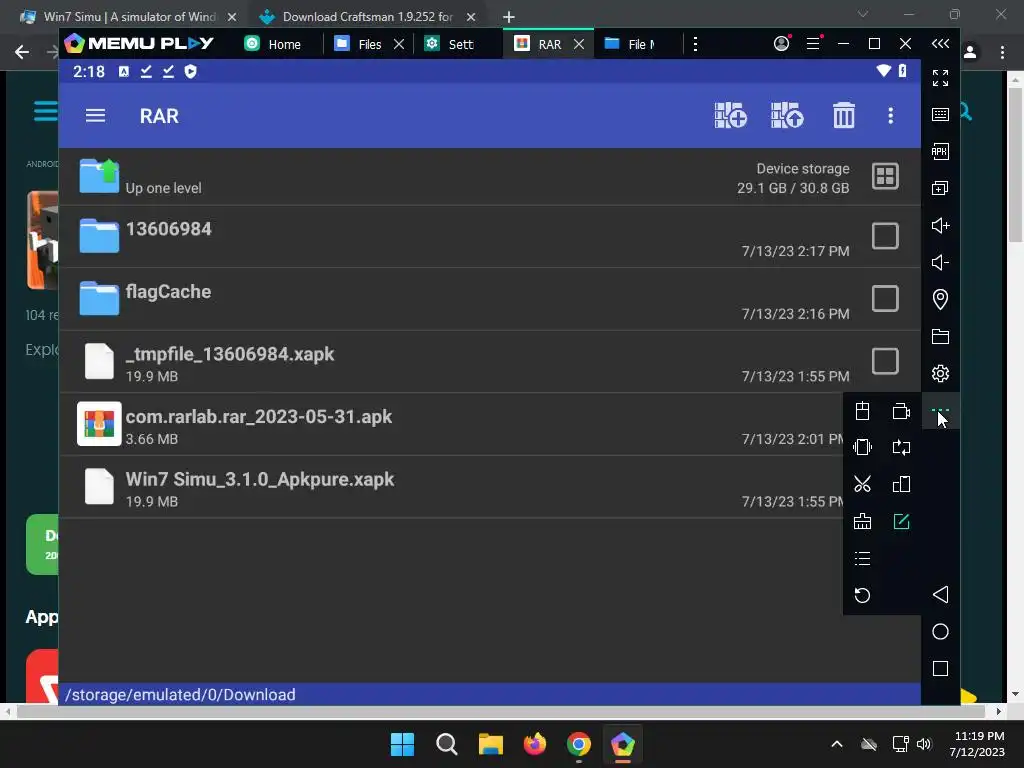Click the multi-instance window icon in MEmu sidebar

(x=940, y=188)
